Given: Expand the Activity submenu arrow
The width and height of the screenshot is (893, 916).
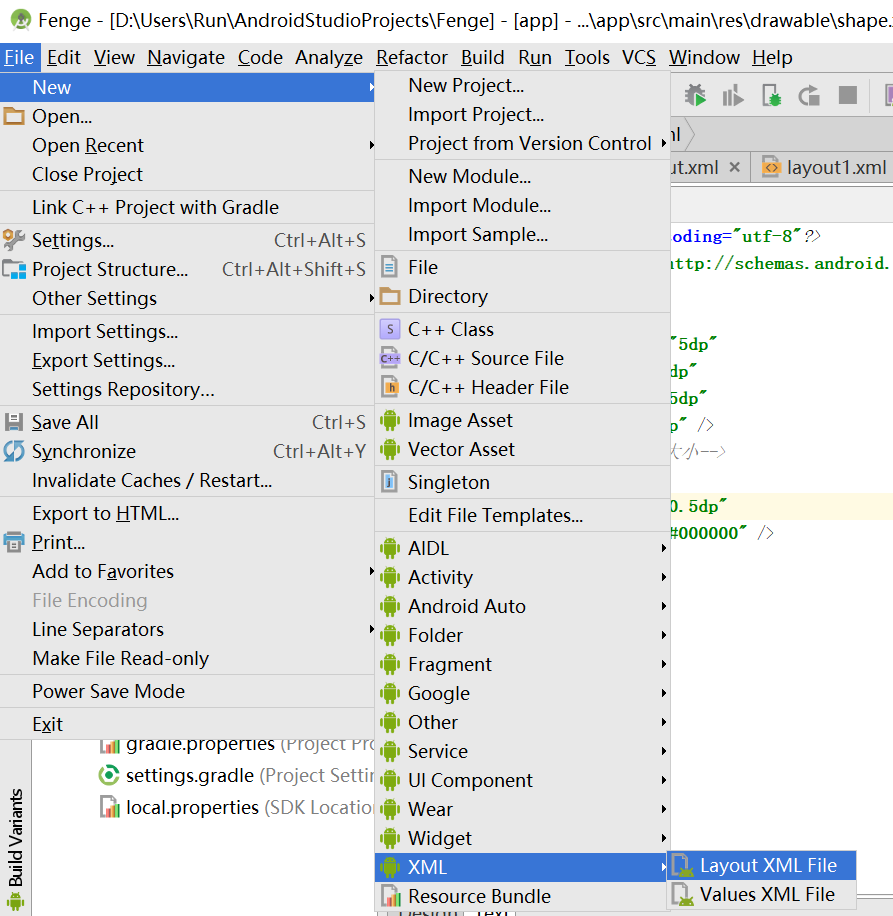Looking at the screenshot, I should point(663,577).
